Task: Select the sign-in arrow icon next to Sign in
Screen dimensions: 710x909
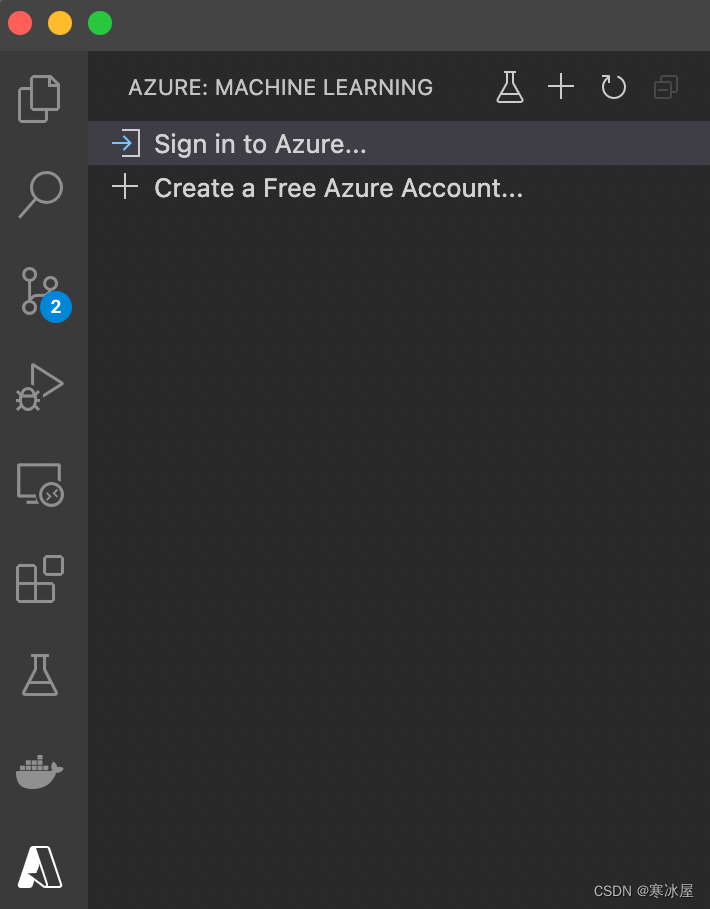Action: pyautogui.click(x=124, y=143)
